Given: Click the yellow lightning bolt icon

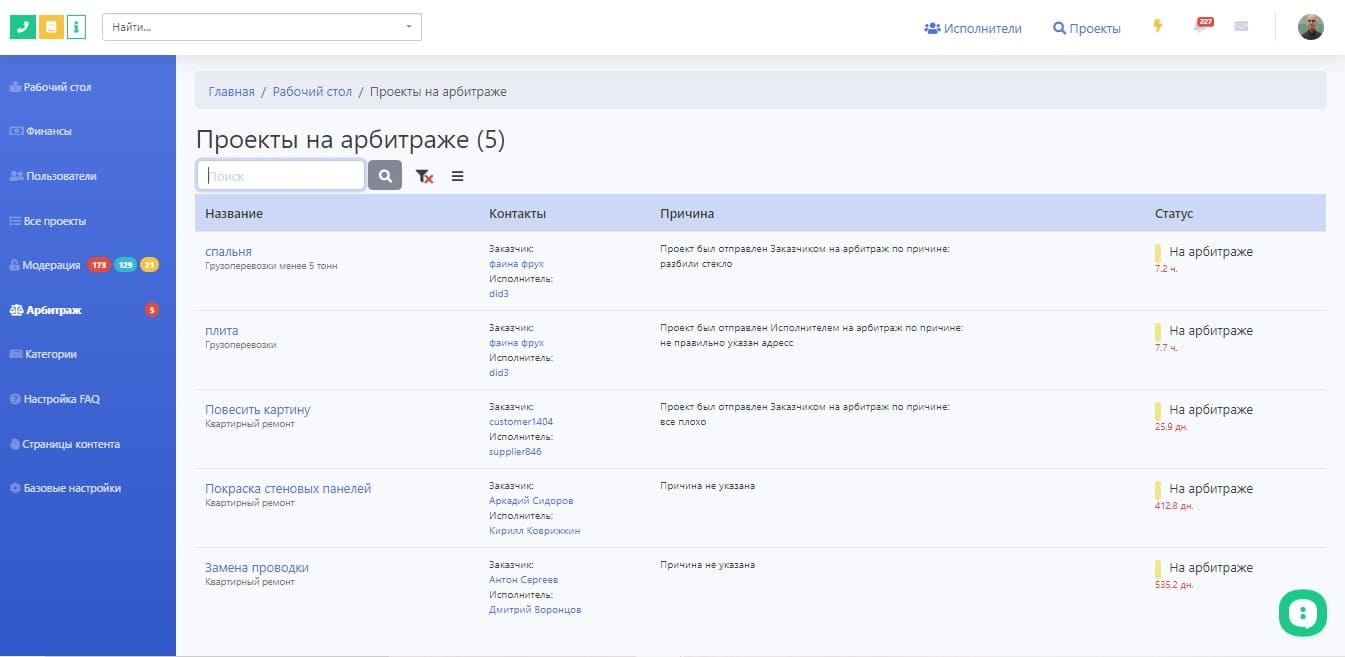Looking at the screenshot, I should pyautogui.click(x=1158, y=27).
